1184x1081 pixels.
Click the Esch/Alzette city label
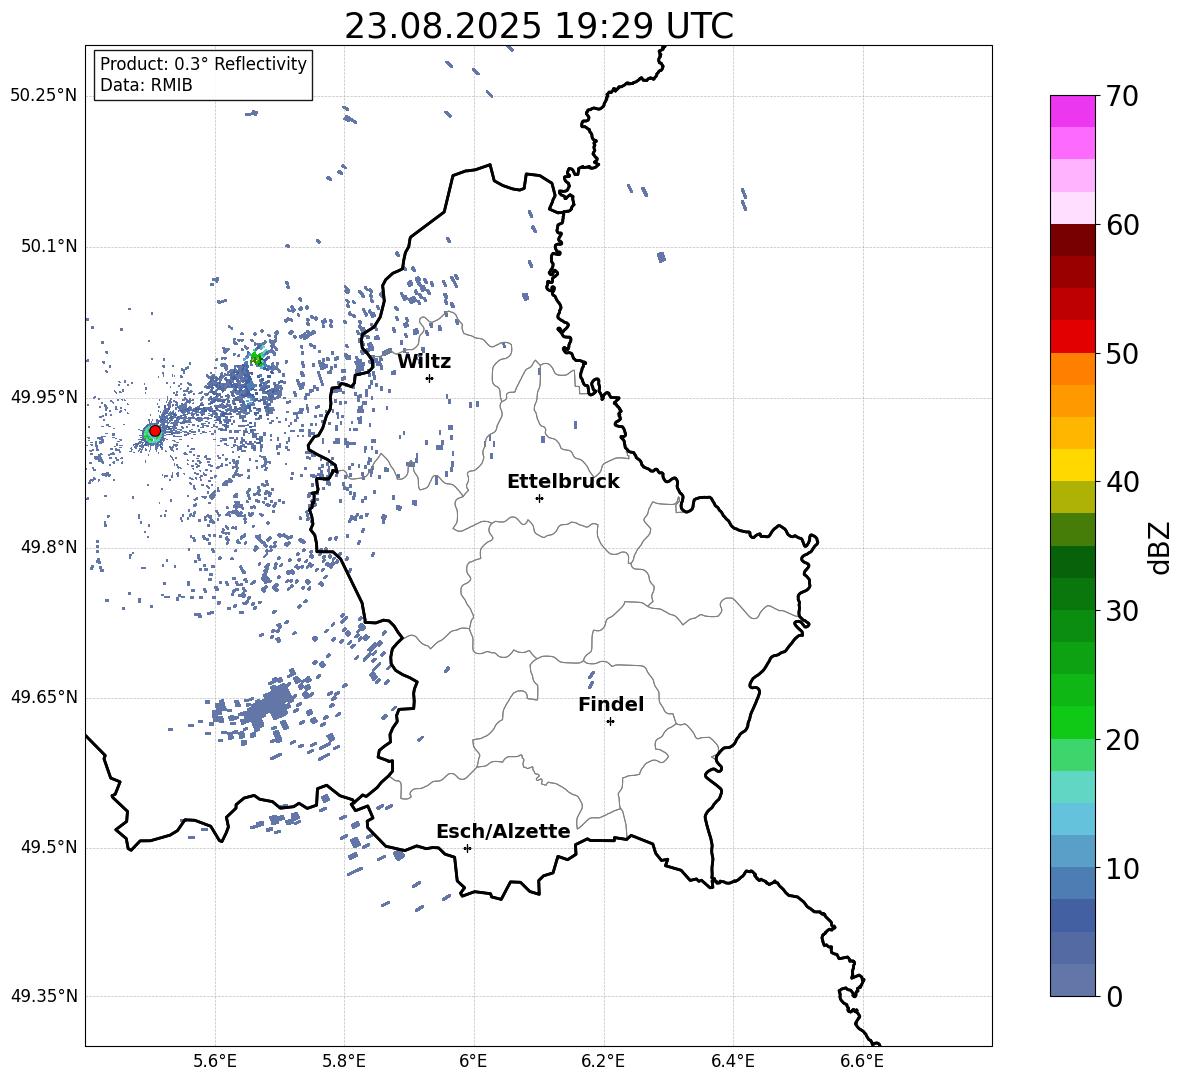pos(504,831)
